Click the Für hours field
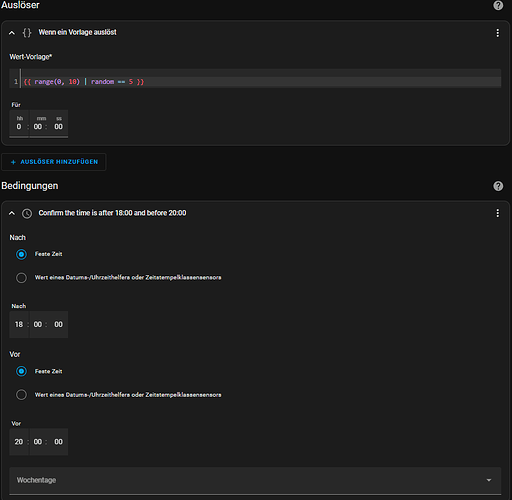 (19, 124)
